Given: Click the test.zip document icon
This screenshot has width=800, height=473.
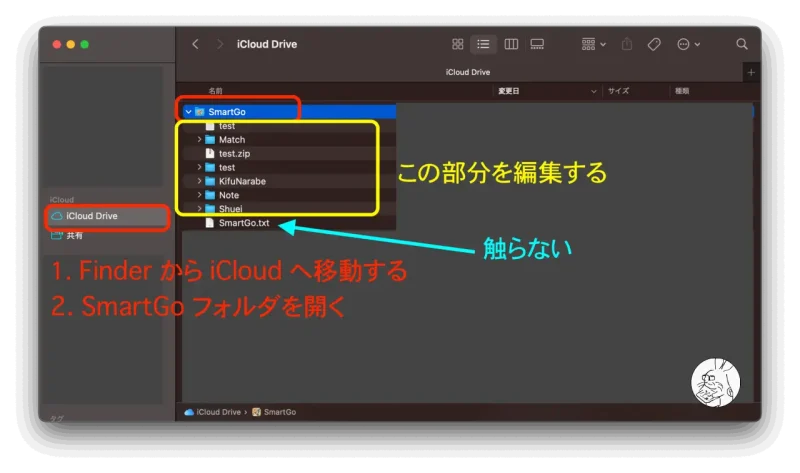Looking at the screenshot, I should [x=210, y=153].
